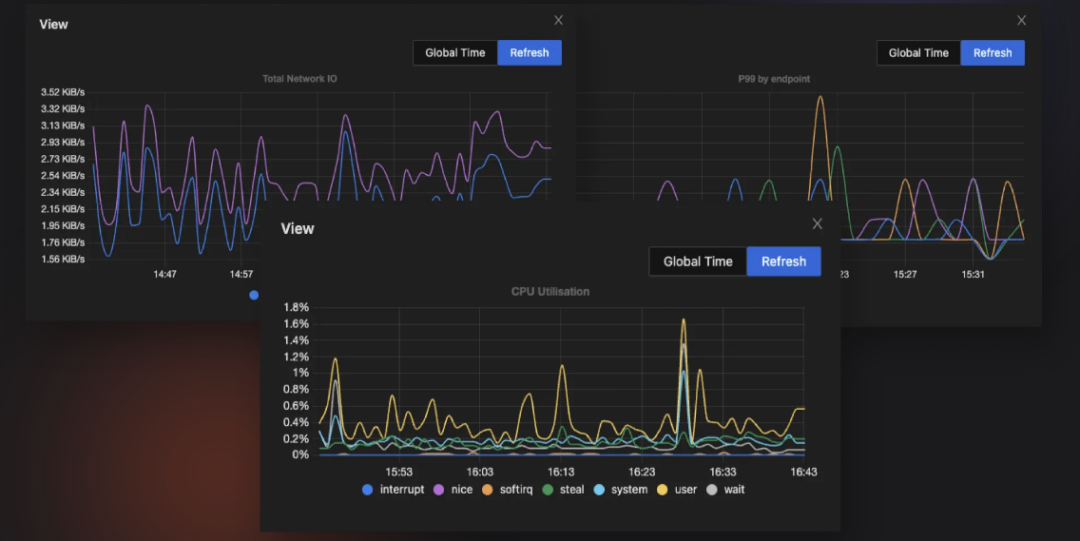Close the Total Network IO view panel
This screenshot has height=541, width=1080.
[x=558, y=20]
